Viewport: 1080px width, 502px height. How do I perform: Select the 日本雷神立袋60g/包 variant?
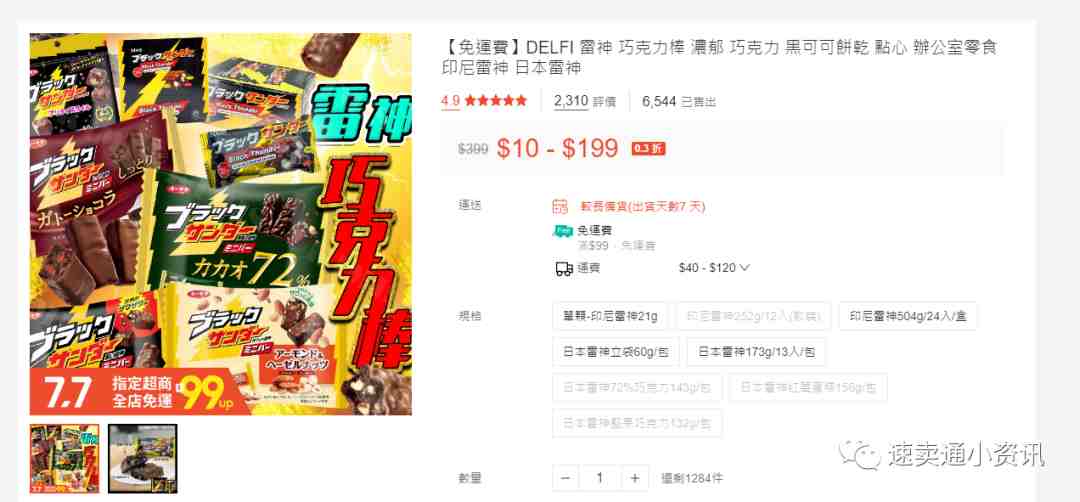click(x=616, y=352)
